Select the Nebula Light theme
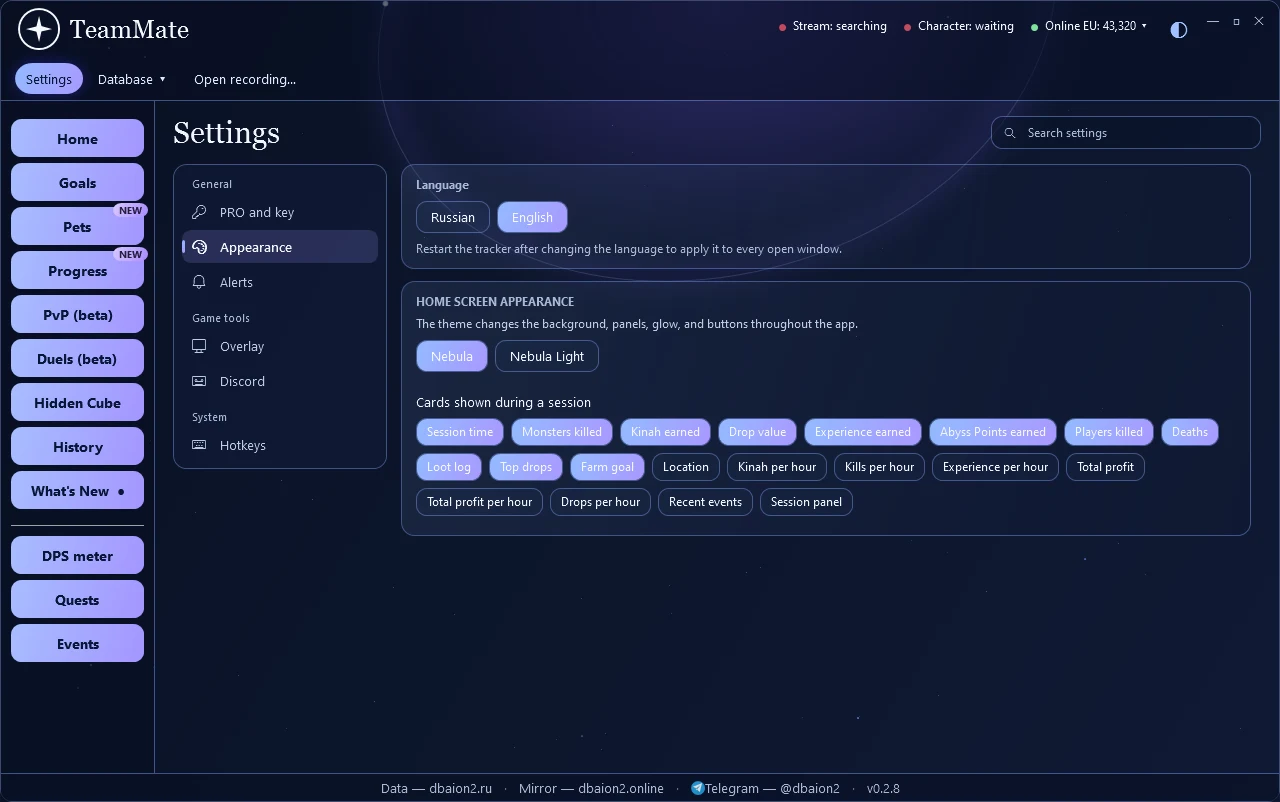 [x=547, y=356]
